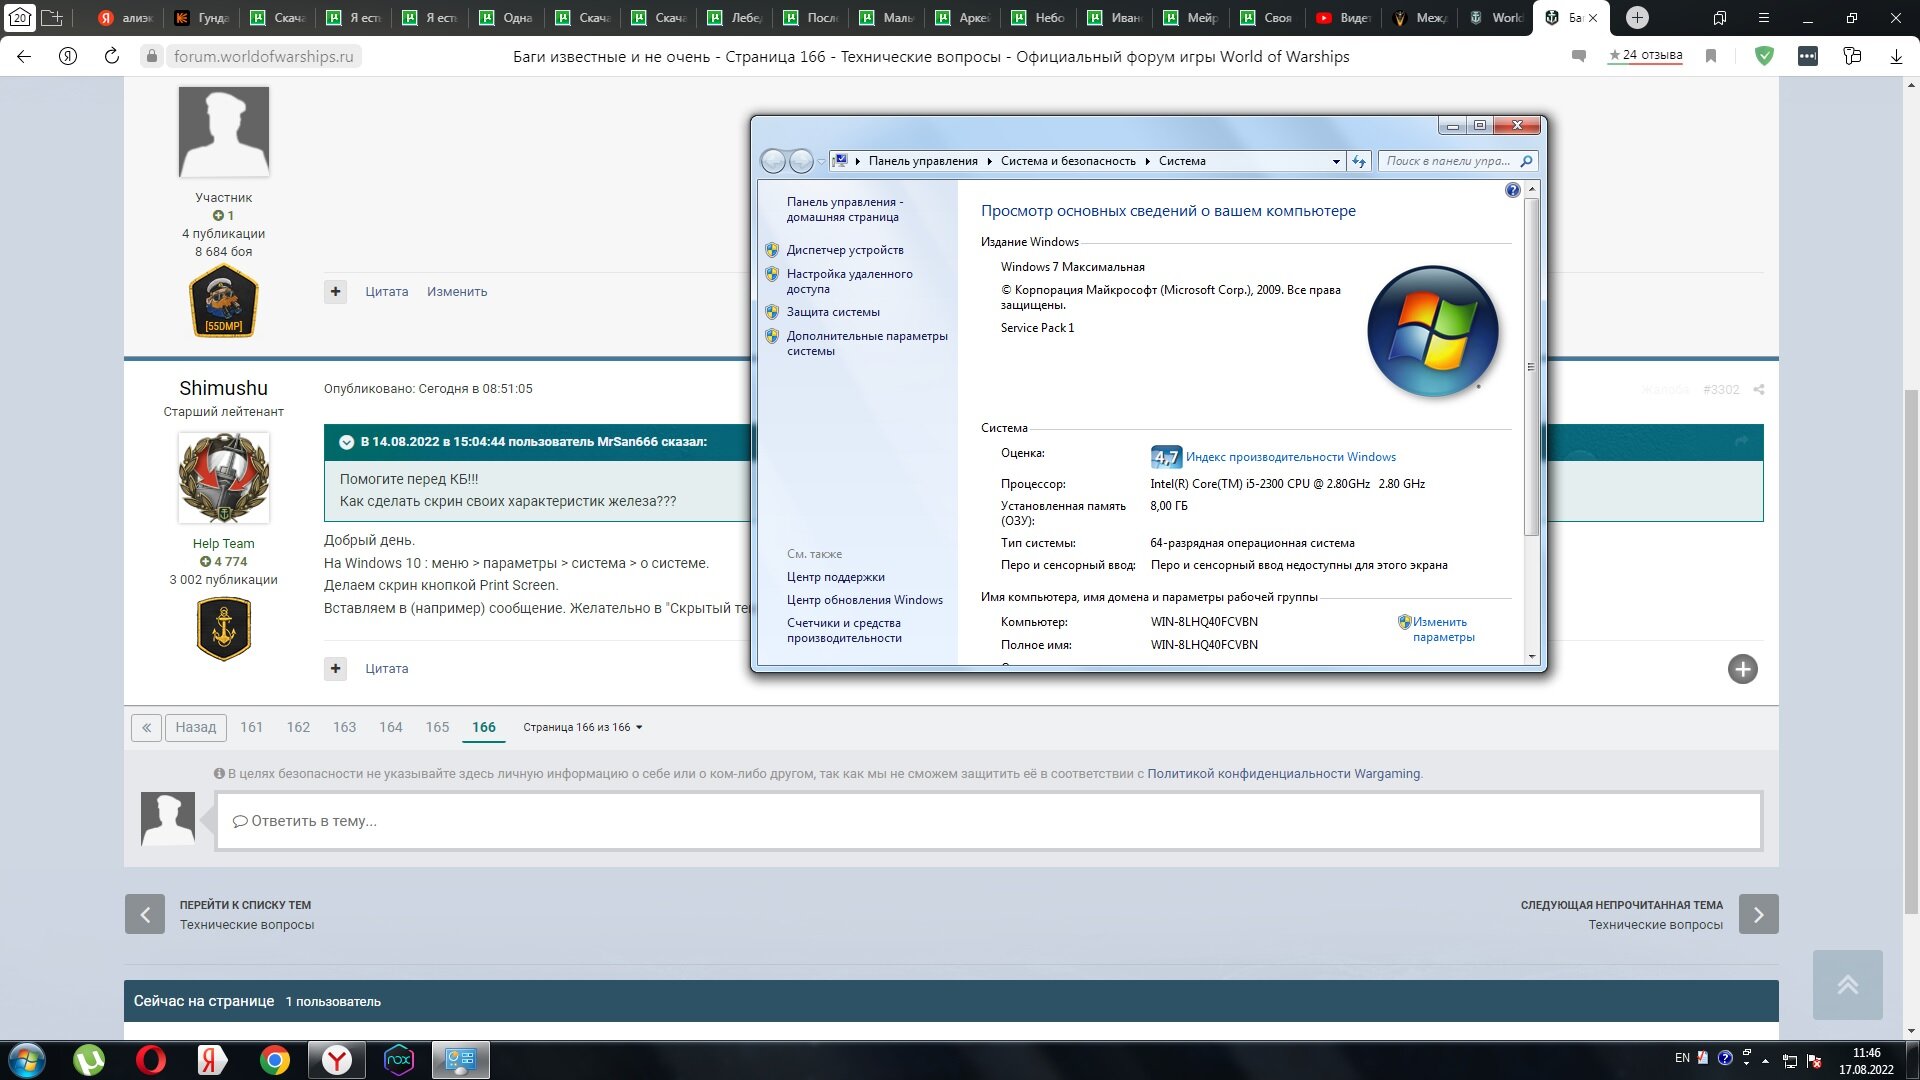This screenshot has height=1080, width=1920.
Task: Open the Защита системы link
Action: click(833, 312)
